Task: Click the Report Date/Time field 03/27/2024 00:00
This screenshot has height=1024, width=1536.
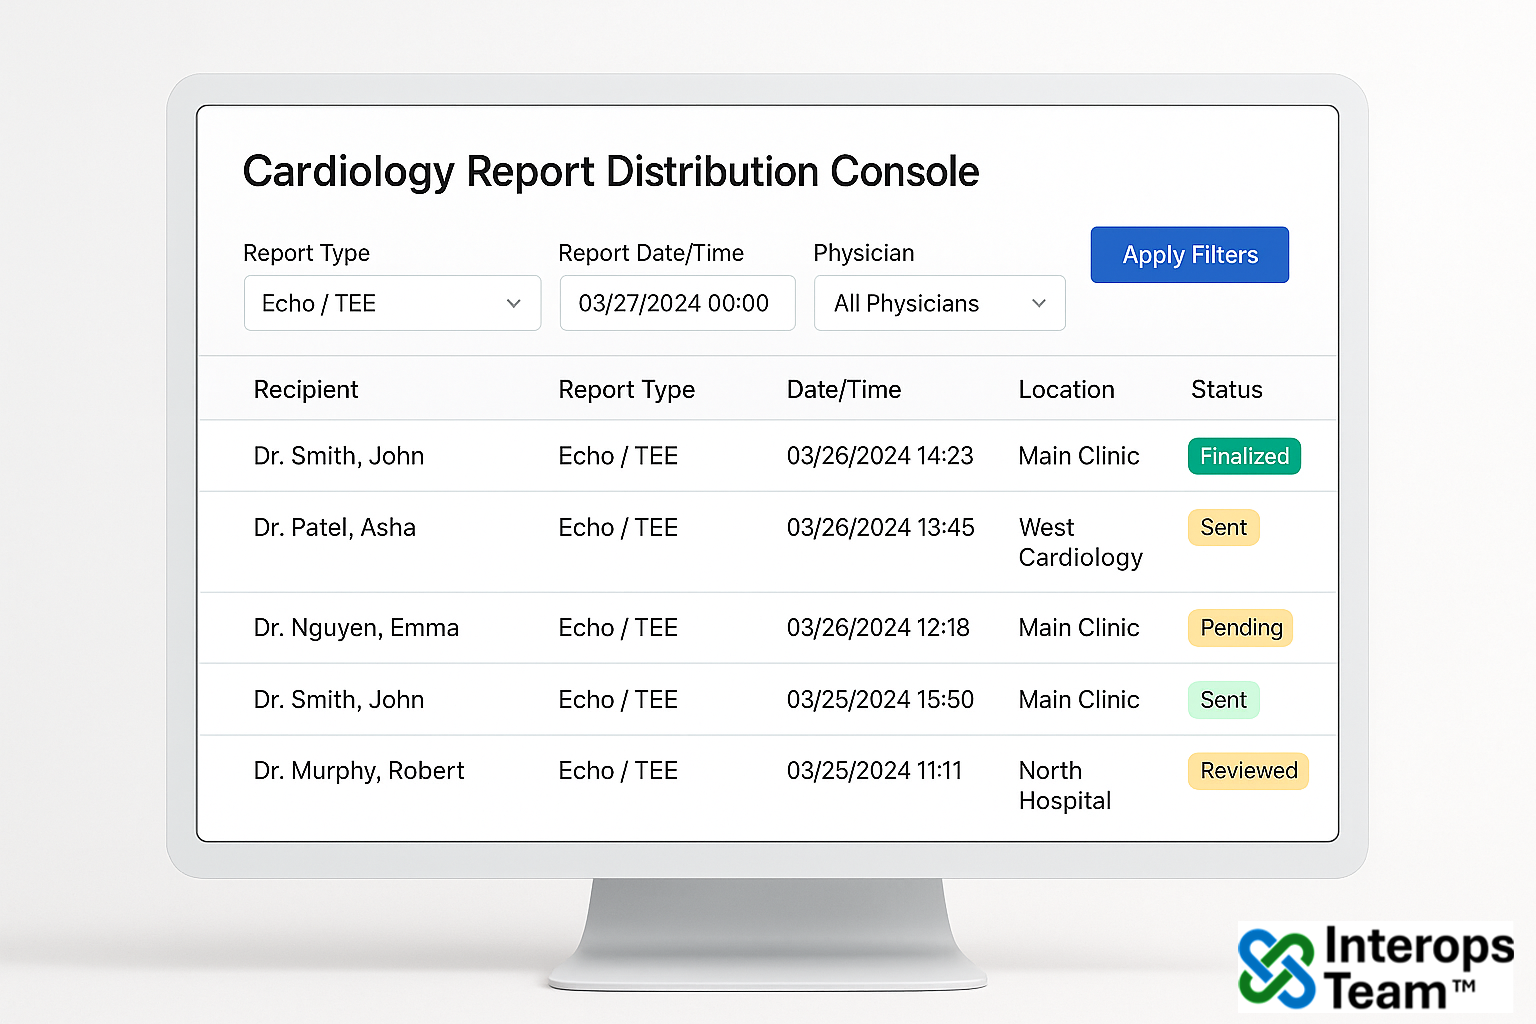Action: pyautogui.click(x=677, y=303)
